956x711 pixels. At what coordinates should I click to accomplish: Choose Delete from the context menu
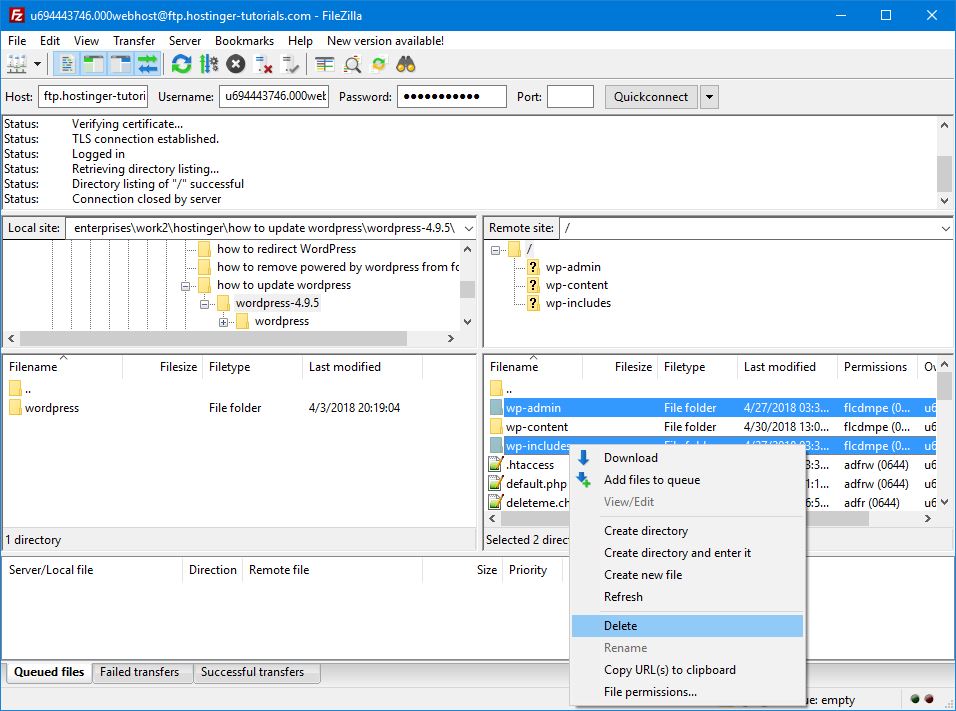coord(620,626)
